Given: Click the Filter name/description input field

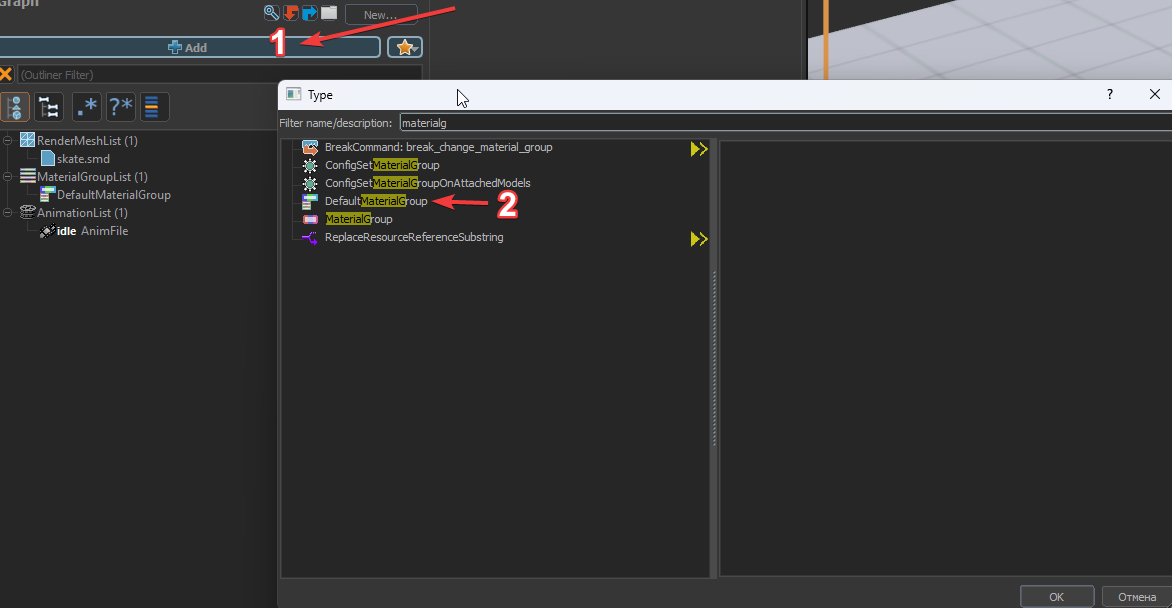Looking at the screenshot, I should 785,123.
